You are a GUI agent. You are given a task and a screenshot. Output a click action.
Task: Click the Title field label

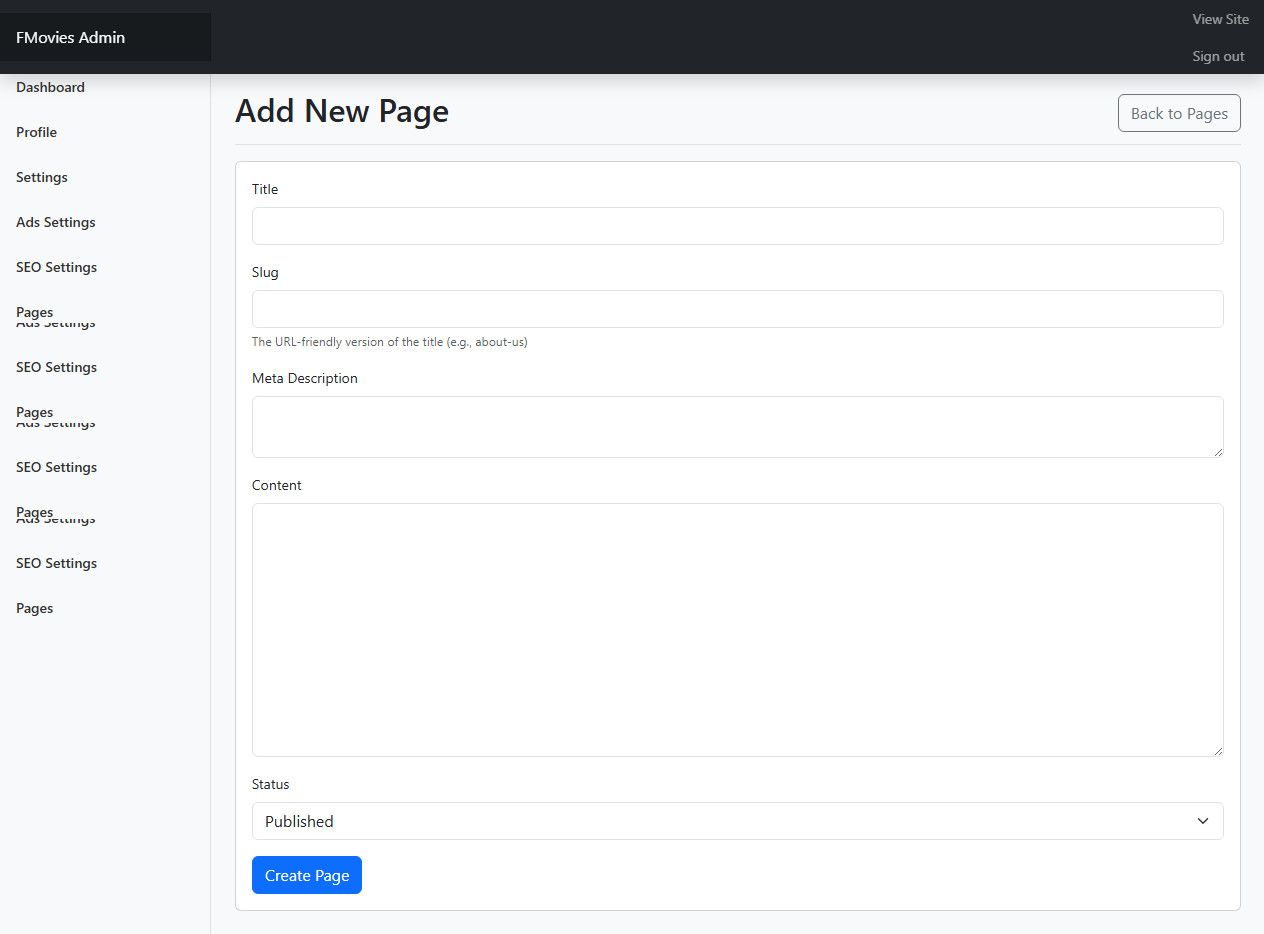point(265,189)
